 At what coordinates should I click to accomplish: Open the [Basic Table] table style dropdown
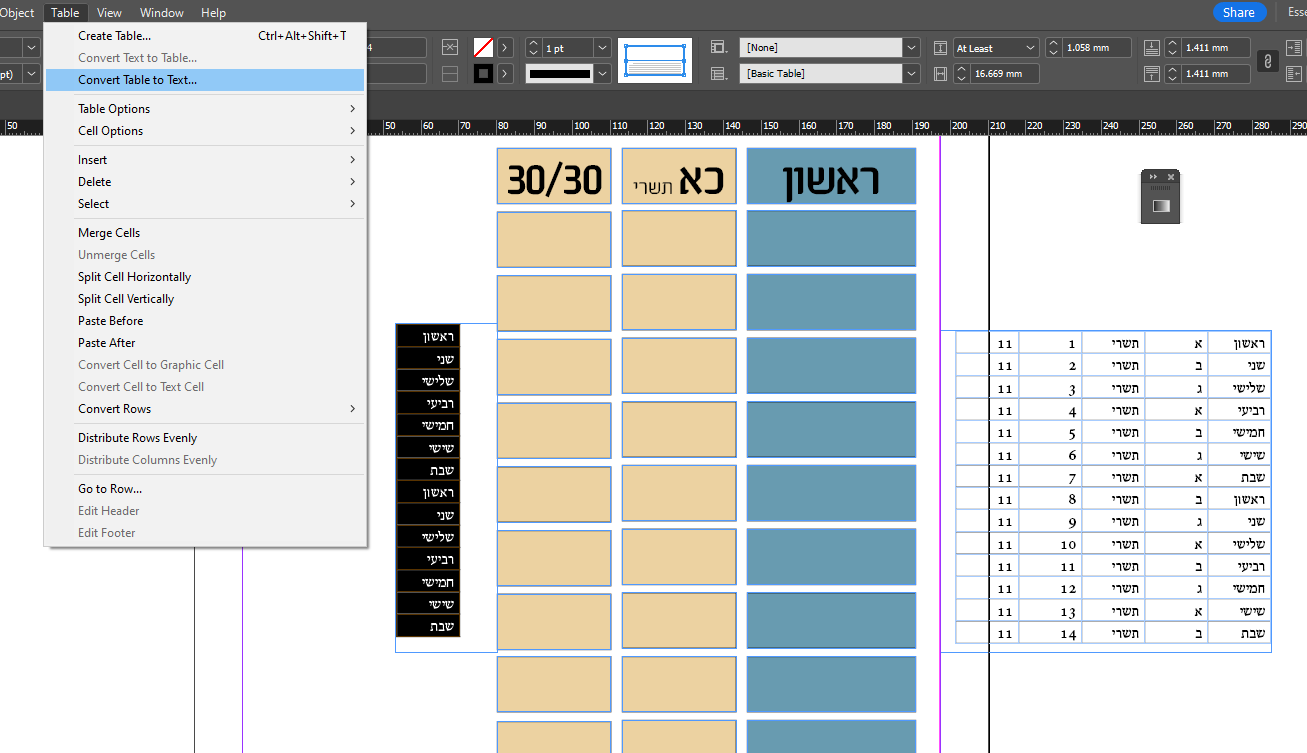tap(911, 73)
